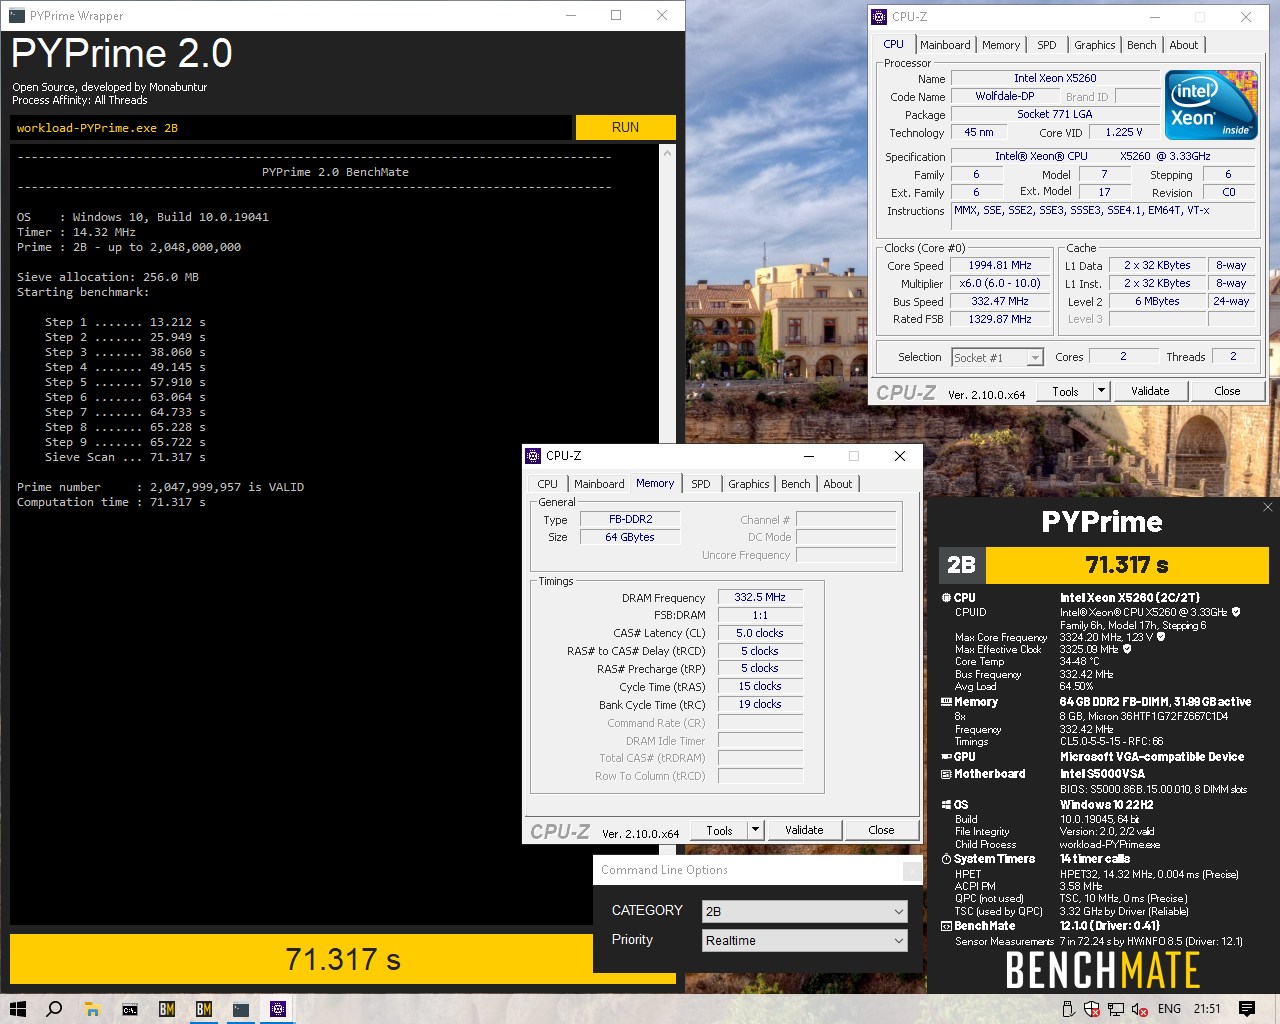The height and width of the screenshot is (1024, 1280).
Task: Click PYPrime Wrapper title bar icon
Action: pyautogui.click(x=17, y=16)
